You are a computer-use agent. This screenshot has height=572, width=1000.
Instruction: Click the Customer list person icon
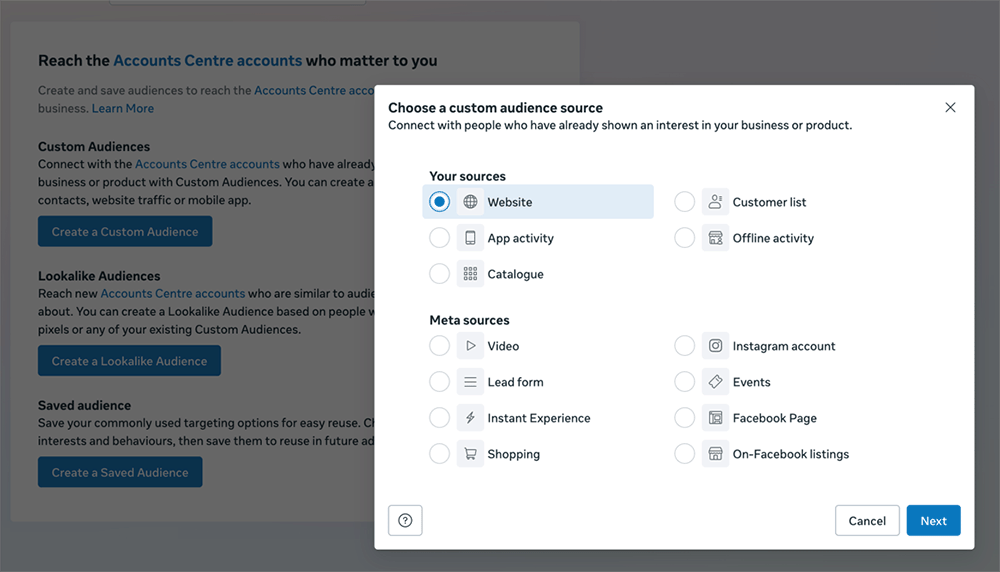715,202
